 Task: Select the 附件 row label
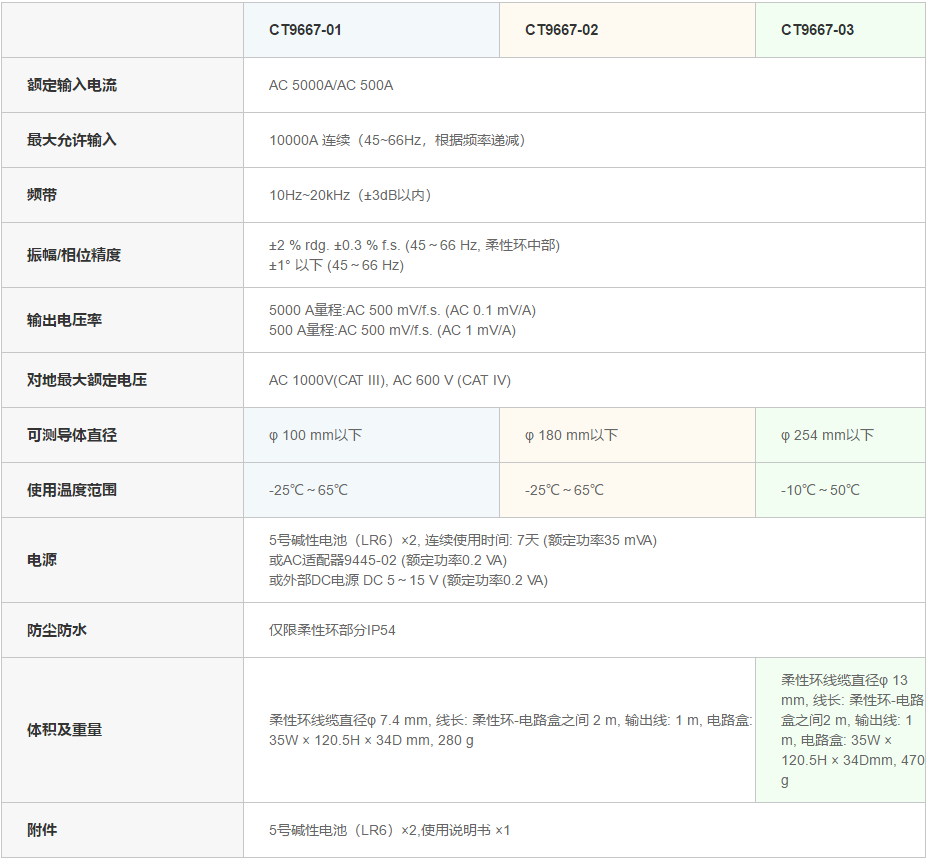point(41,830)
